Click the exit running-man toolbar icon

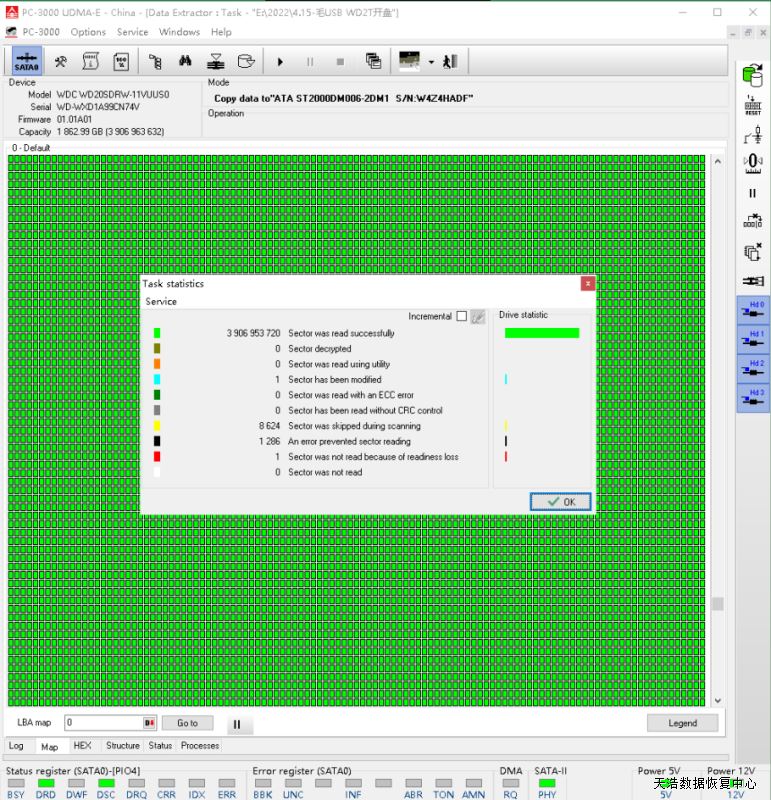(x=450, y=61)
